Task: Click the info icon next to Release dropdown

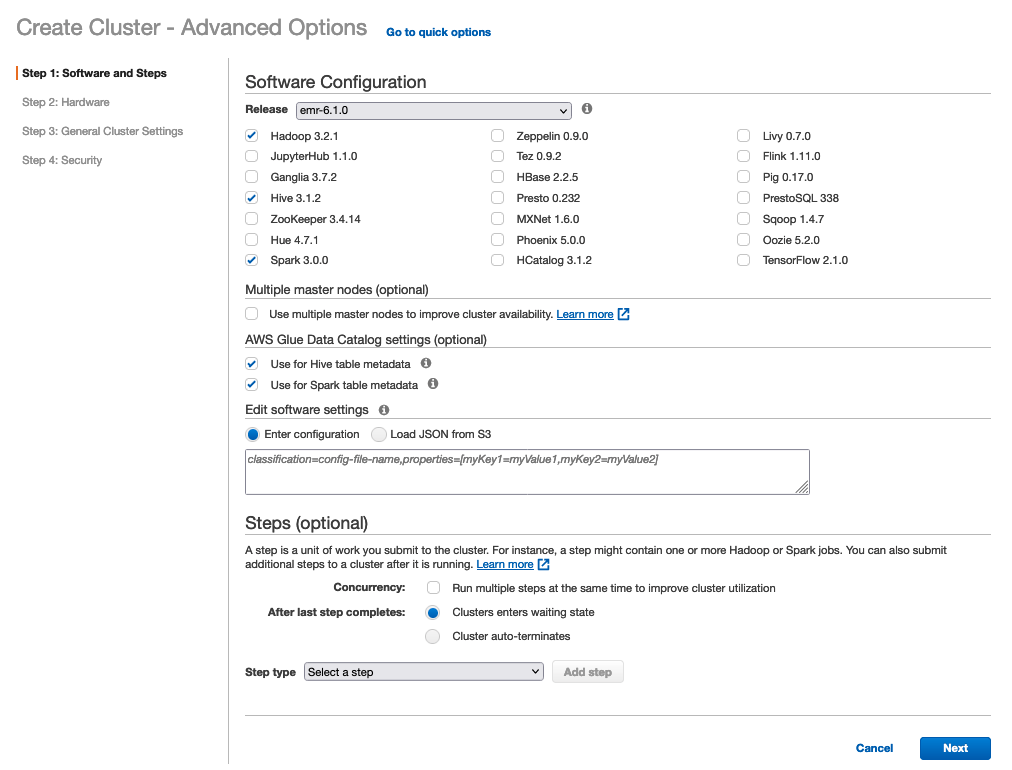Action: click(x=587, y=109)
